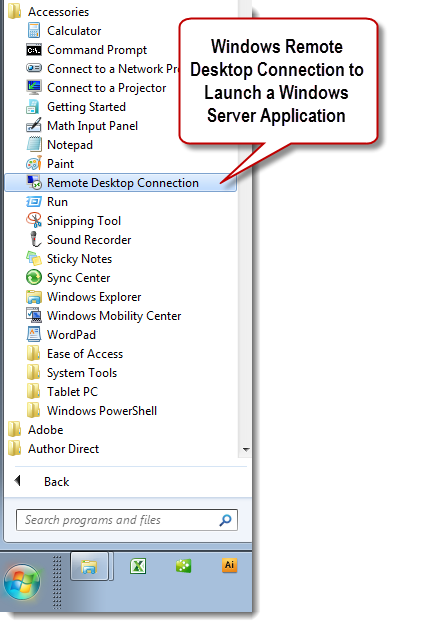Expand the Author Direct folder
Screen dimensions: 432x627
point(15,448)
